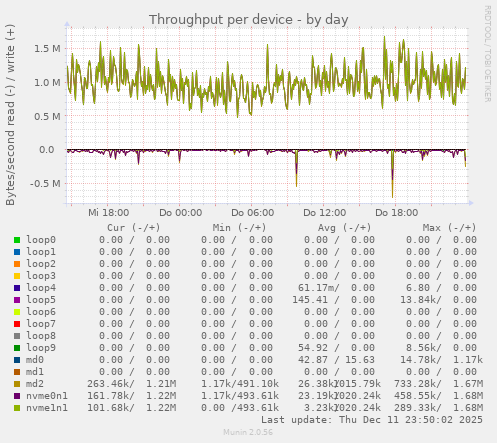Select the loop8 device label
This screenshot has width=497, height=443.
click(x=41, y=336)
